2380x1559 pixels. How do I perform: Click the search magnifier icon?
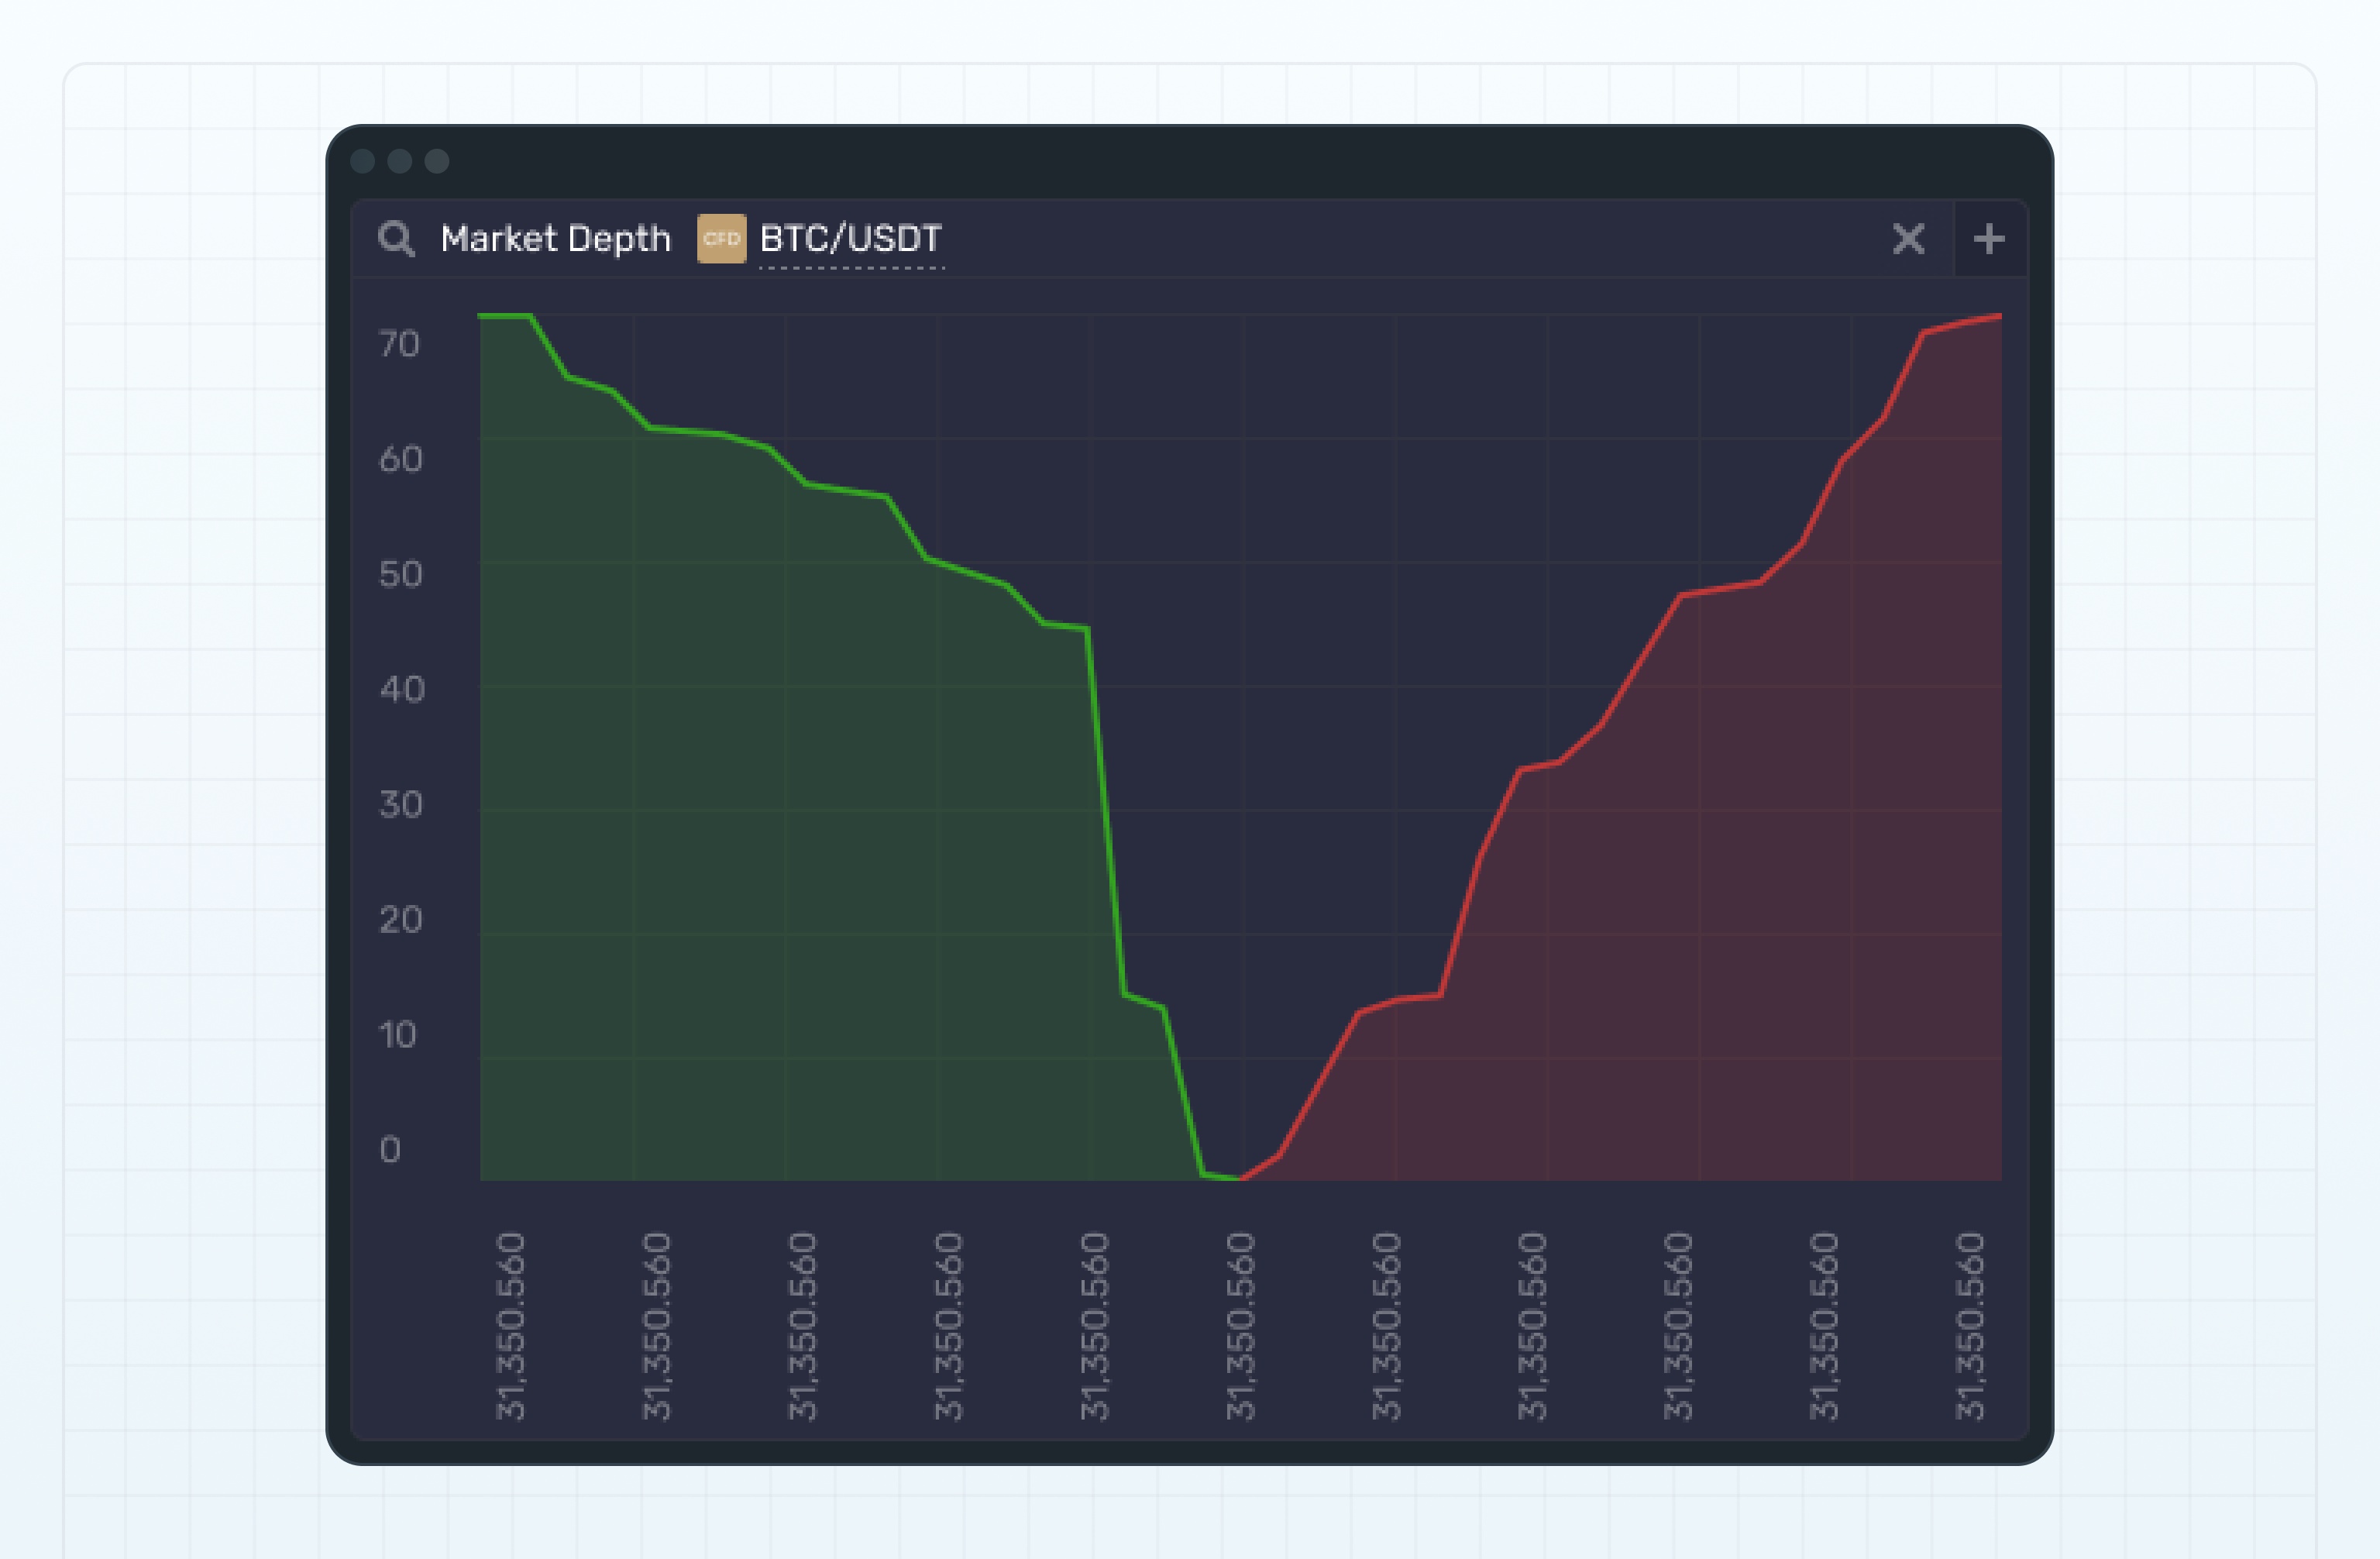coord(396,239)
